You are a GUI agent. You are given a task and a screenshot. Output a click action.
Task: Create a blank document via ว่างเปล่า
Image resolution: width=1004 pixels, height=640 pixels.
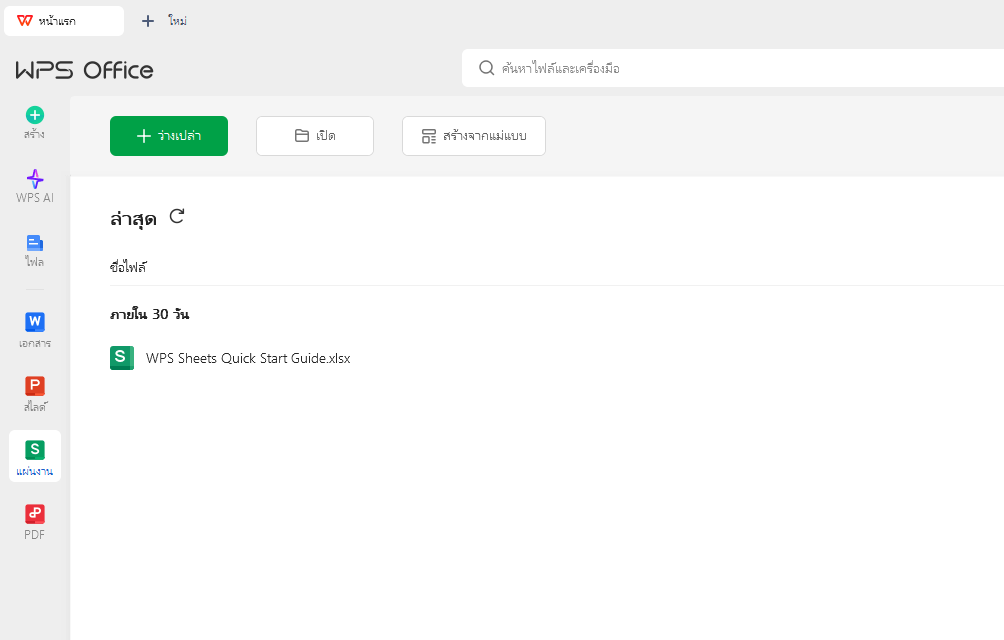[x=168, y=135]
